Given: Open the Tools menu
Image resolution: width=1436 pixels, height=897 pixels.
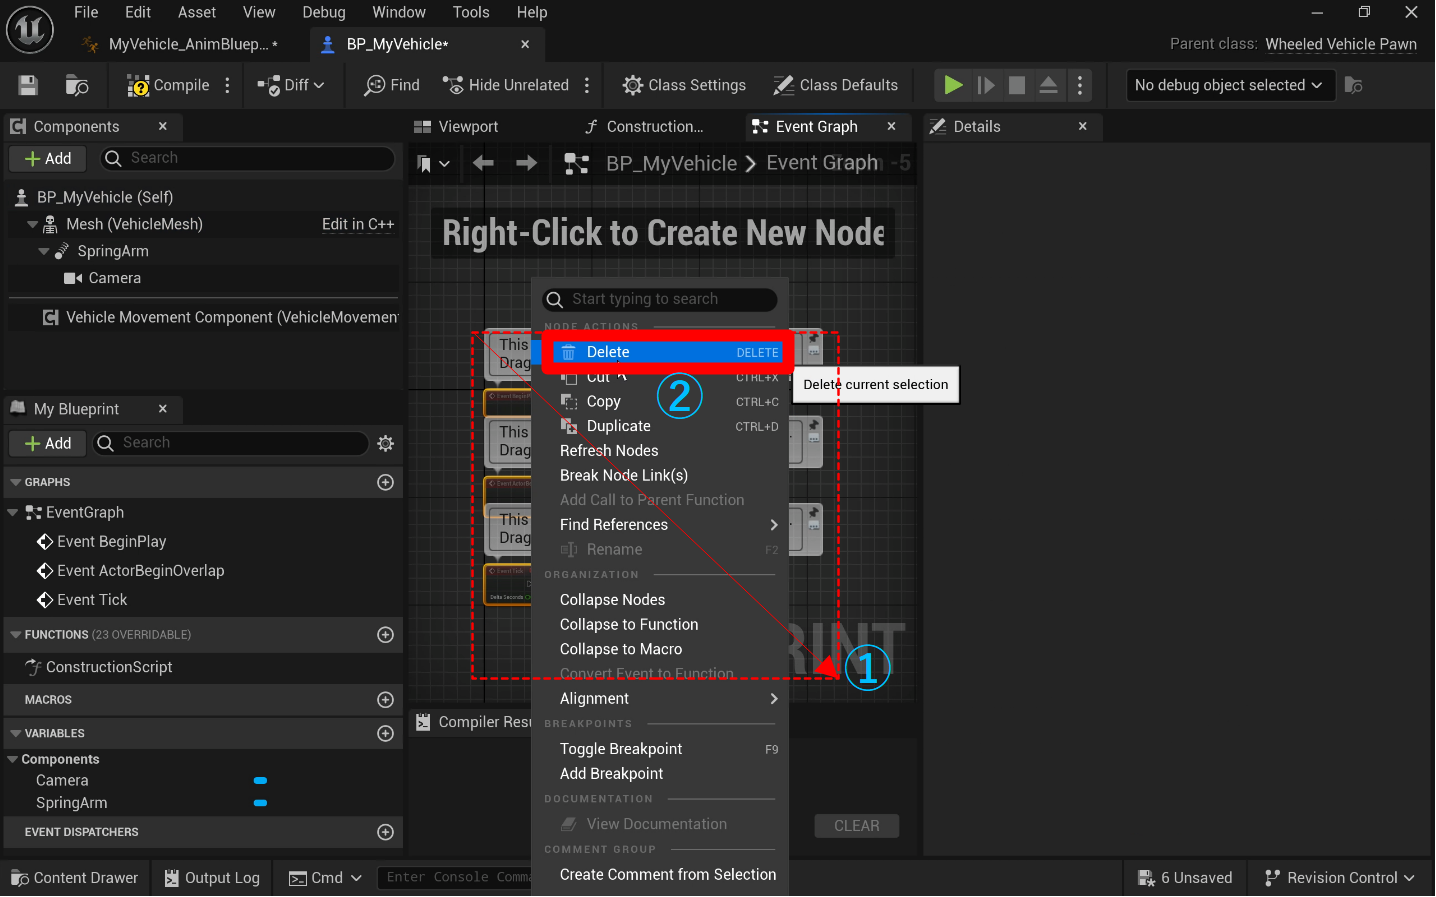Looking at the screenshot, I should 471,12.
